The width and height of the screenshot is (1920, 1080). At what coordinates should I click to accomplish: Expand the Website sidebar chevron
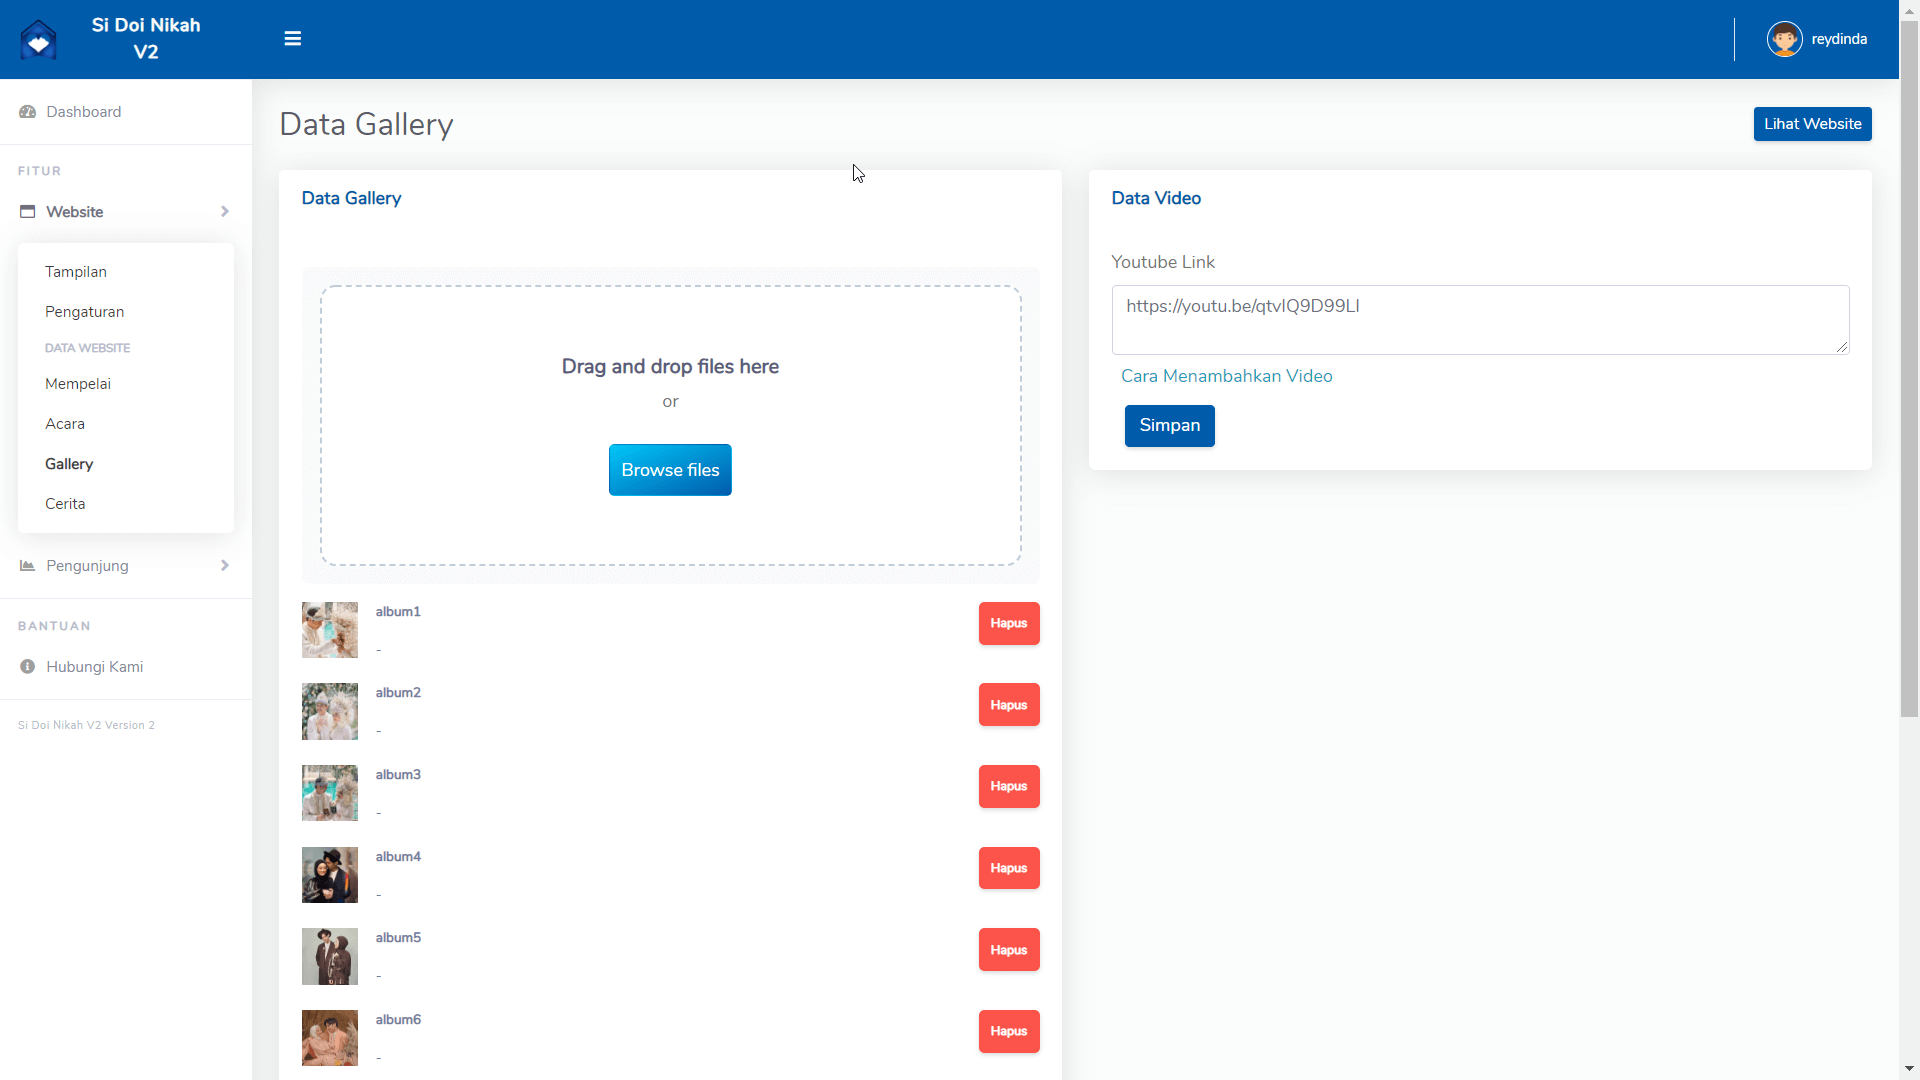pos(225,211)
